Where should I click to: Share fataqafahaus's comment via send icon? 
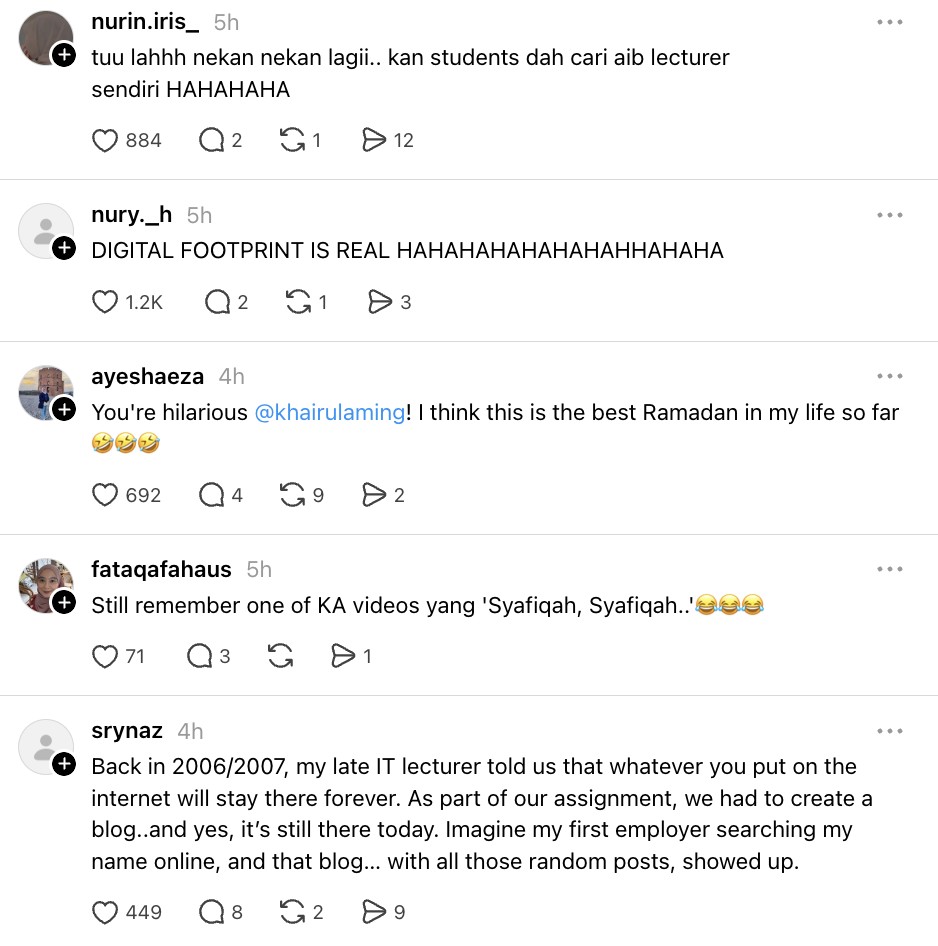click(x=343, y=656)
